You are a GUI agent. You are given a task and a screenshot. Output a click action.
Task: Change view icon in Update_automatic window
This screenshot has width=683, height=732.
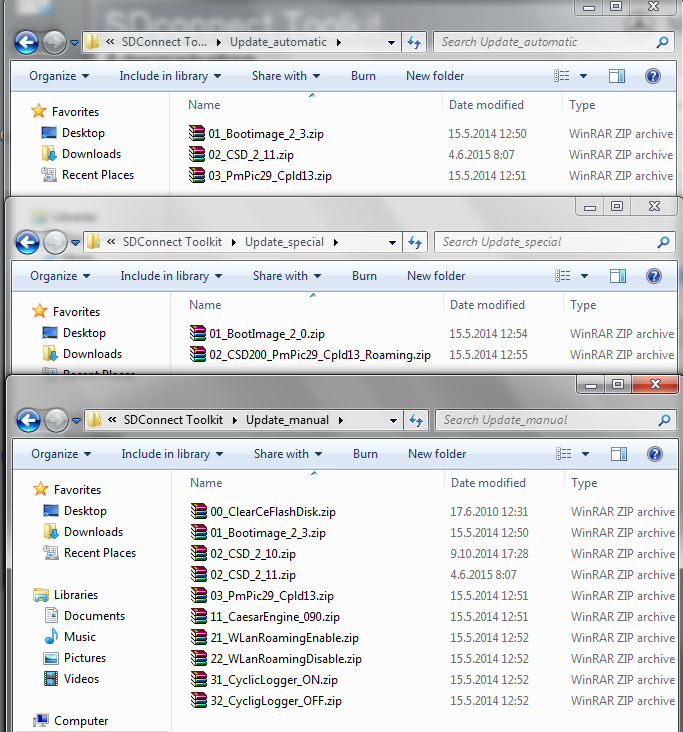click(x=562, y=76)
